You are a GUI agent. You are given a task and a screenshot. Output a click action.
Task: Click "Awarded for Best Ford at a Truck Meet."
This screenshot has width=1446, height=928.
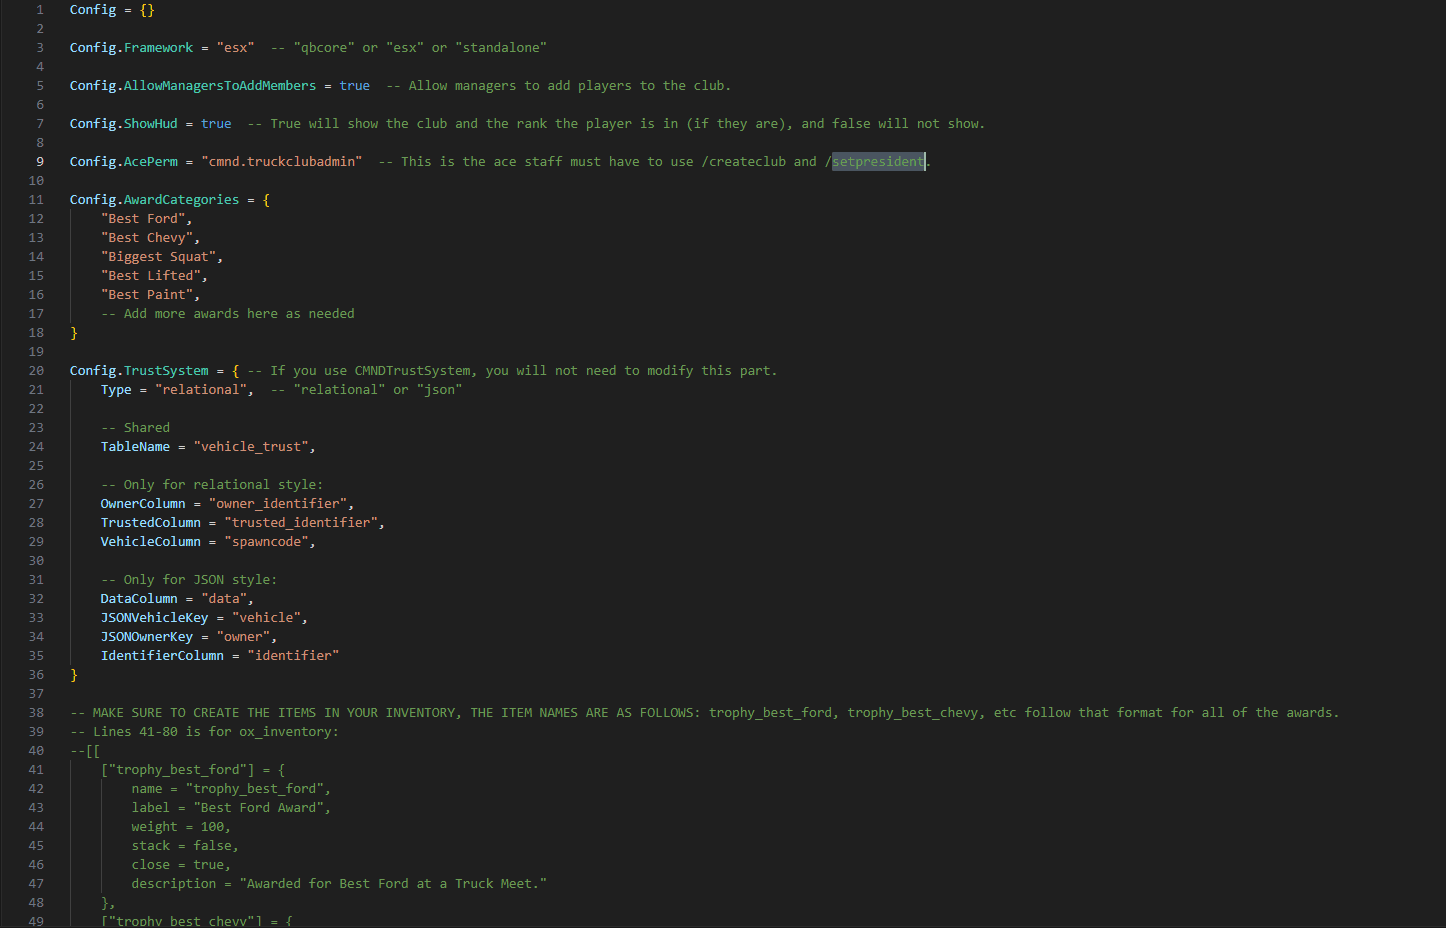point(393,884)
